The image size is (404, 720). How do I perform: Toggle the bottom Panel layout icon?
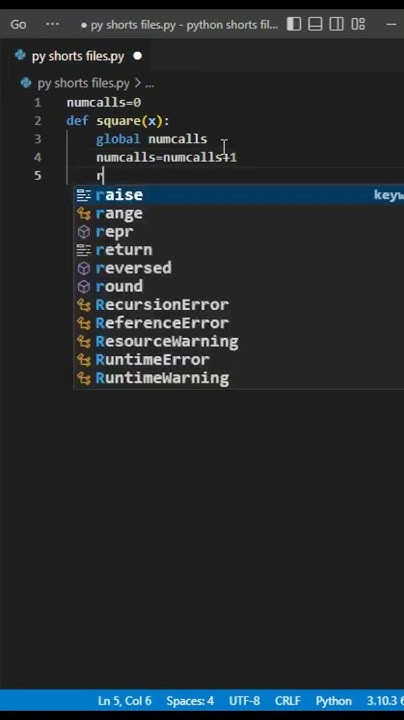coord(315,24)
